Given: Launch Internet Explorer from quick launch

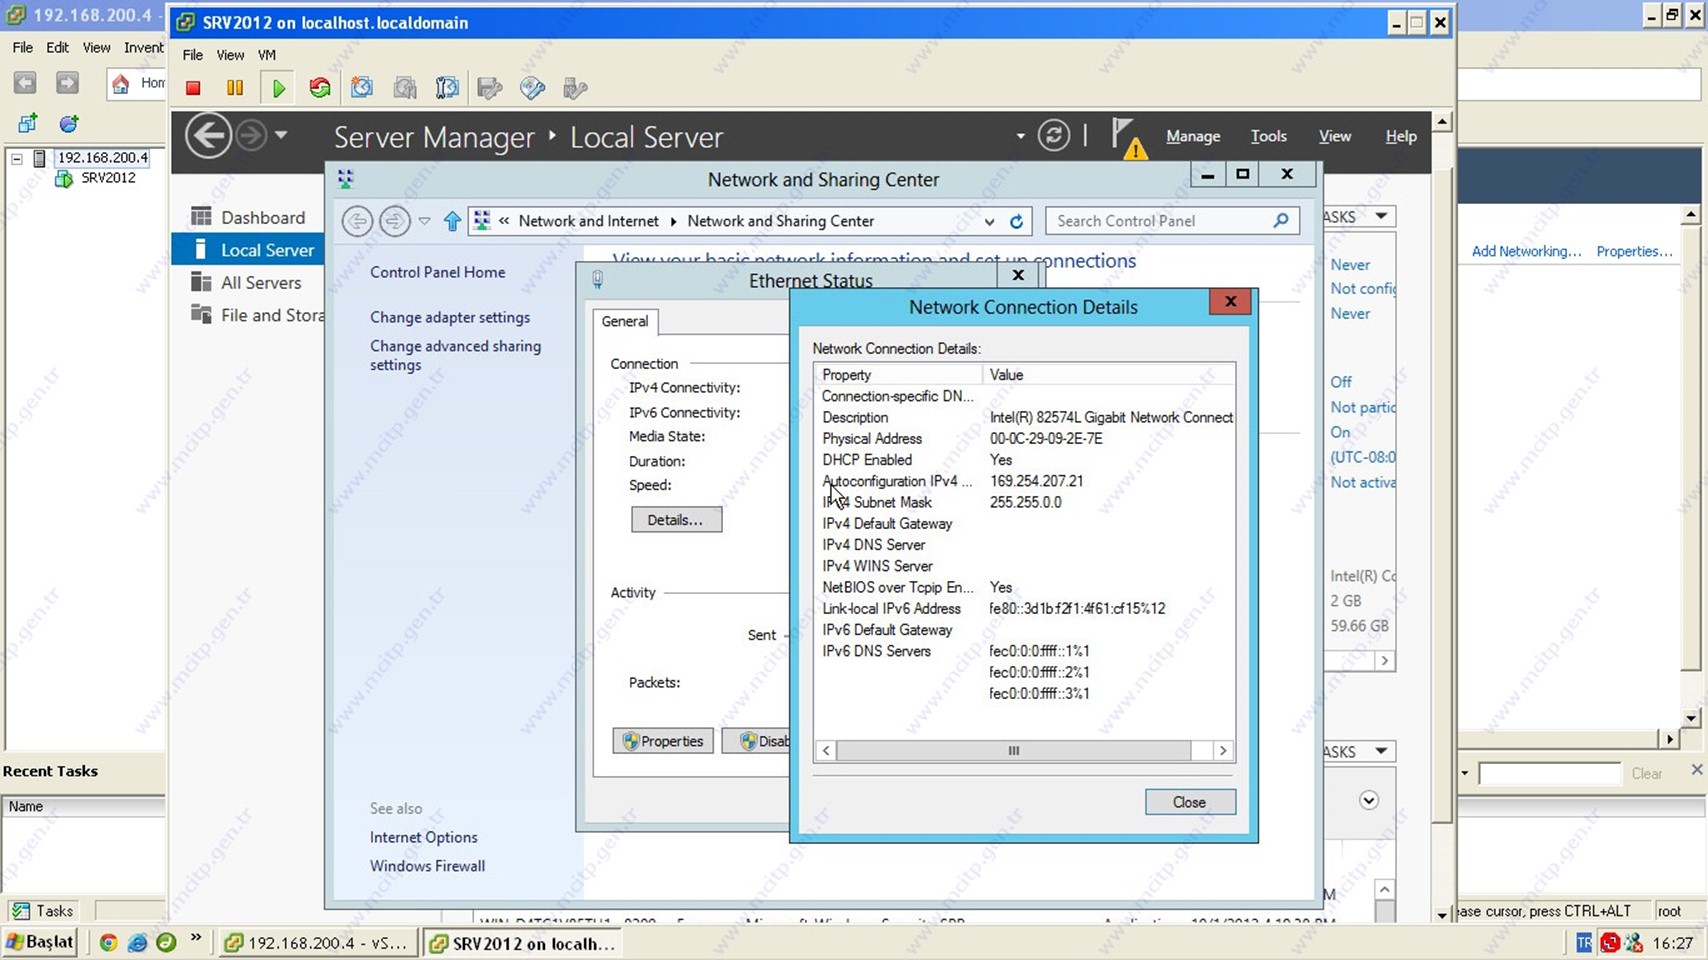Looking at the screenshot, I should point(137,942).
